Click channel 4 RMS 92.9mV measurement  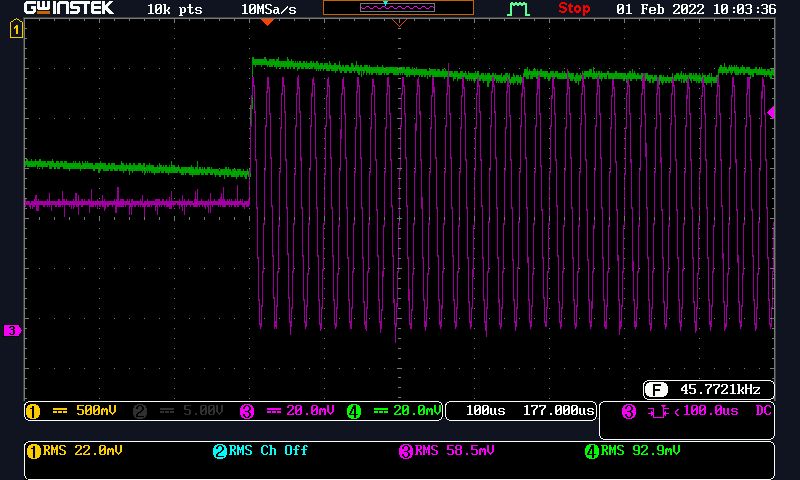pyautogui.click(x=633, y=451)
